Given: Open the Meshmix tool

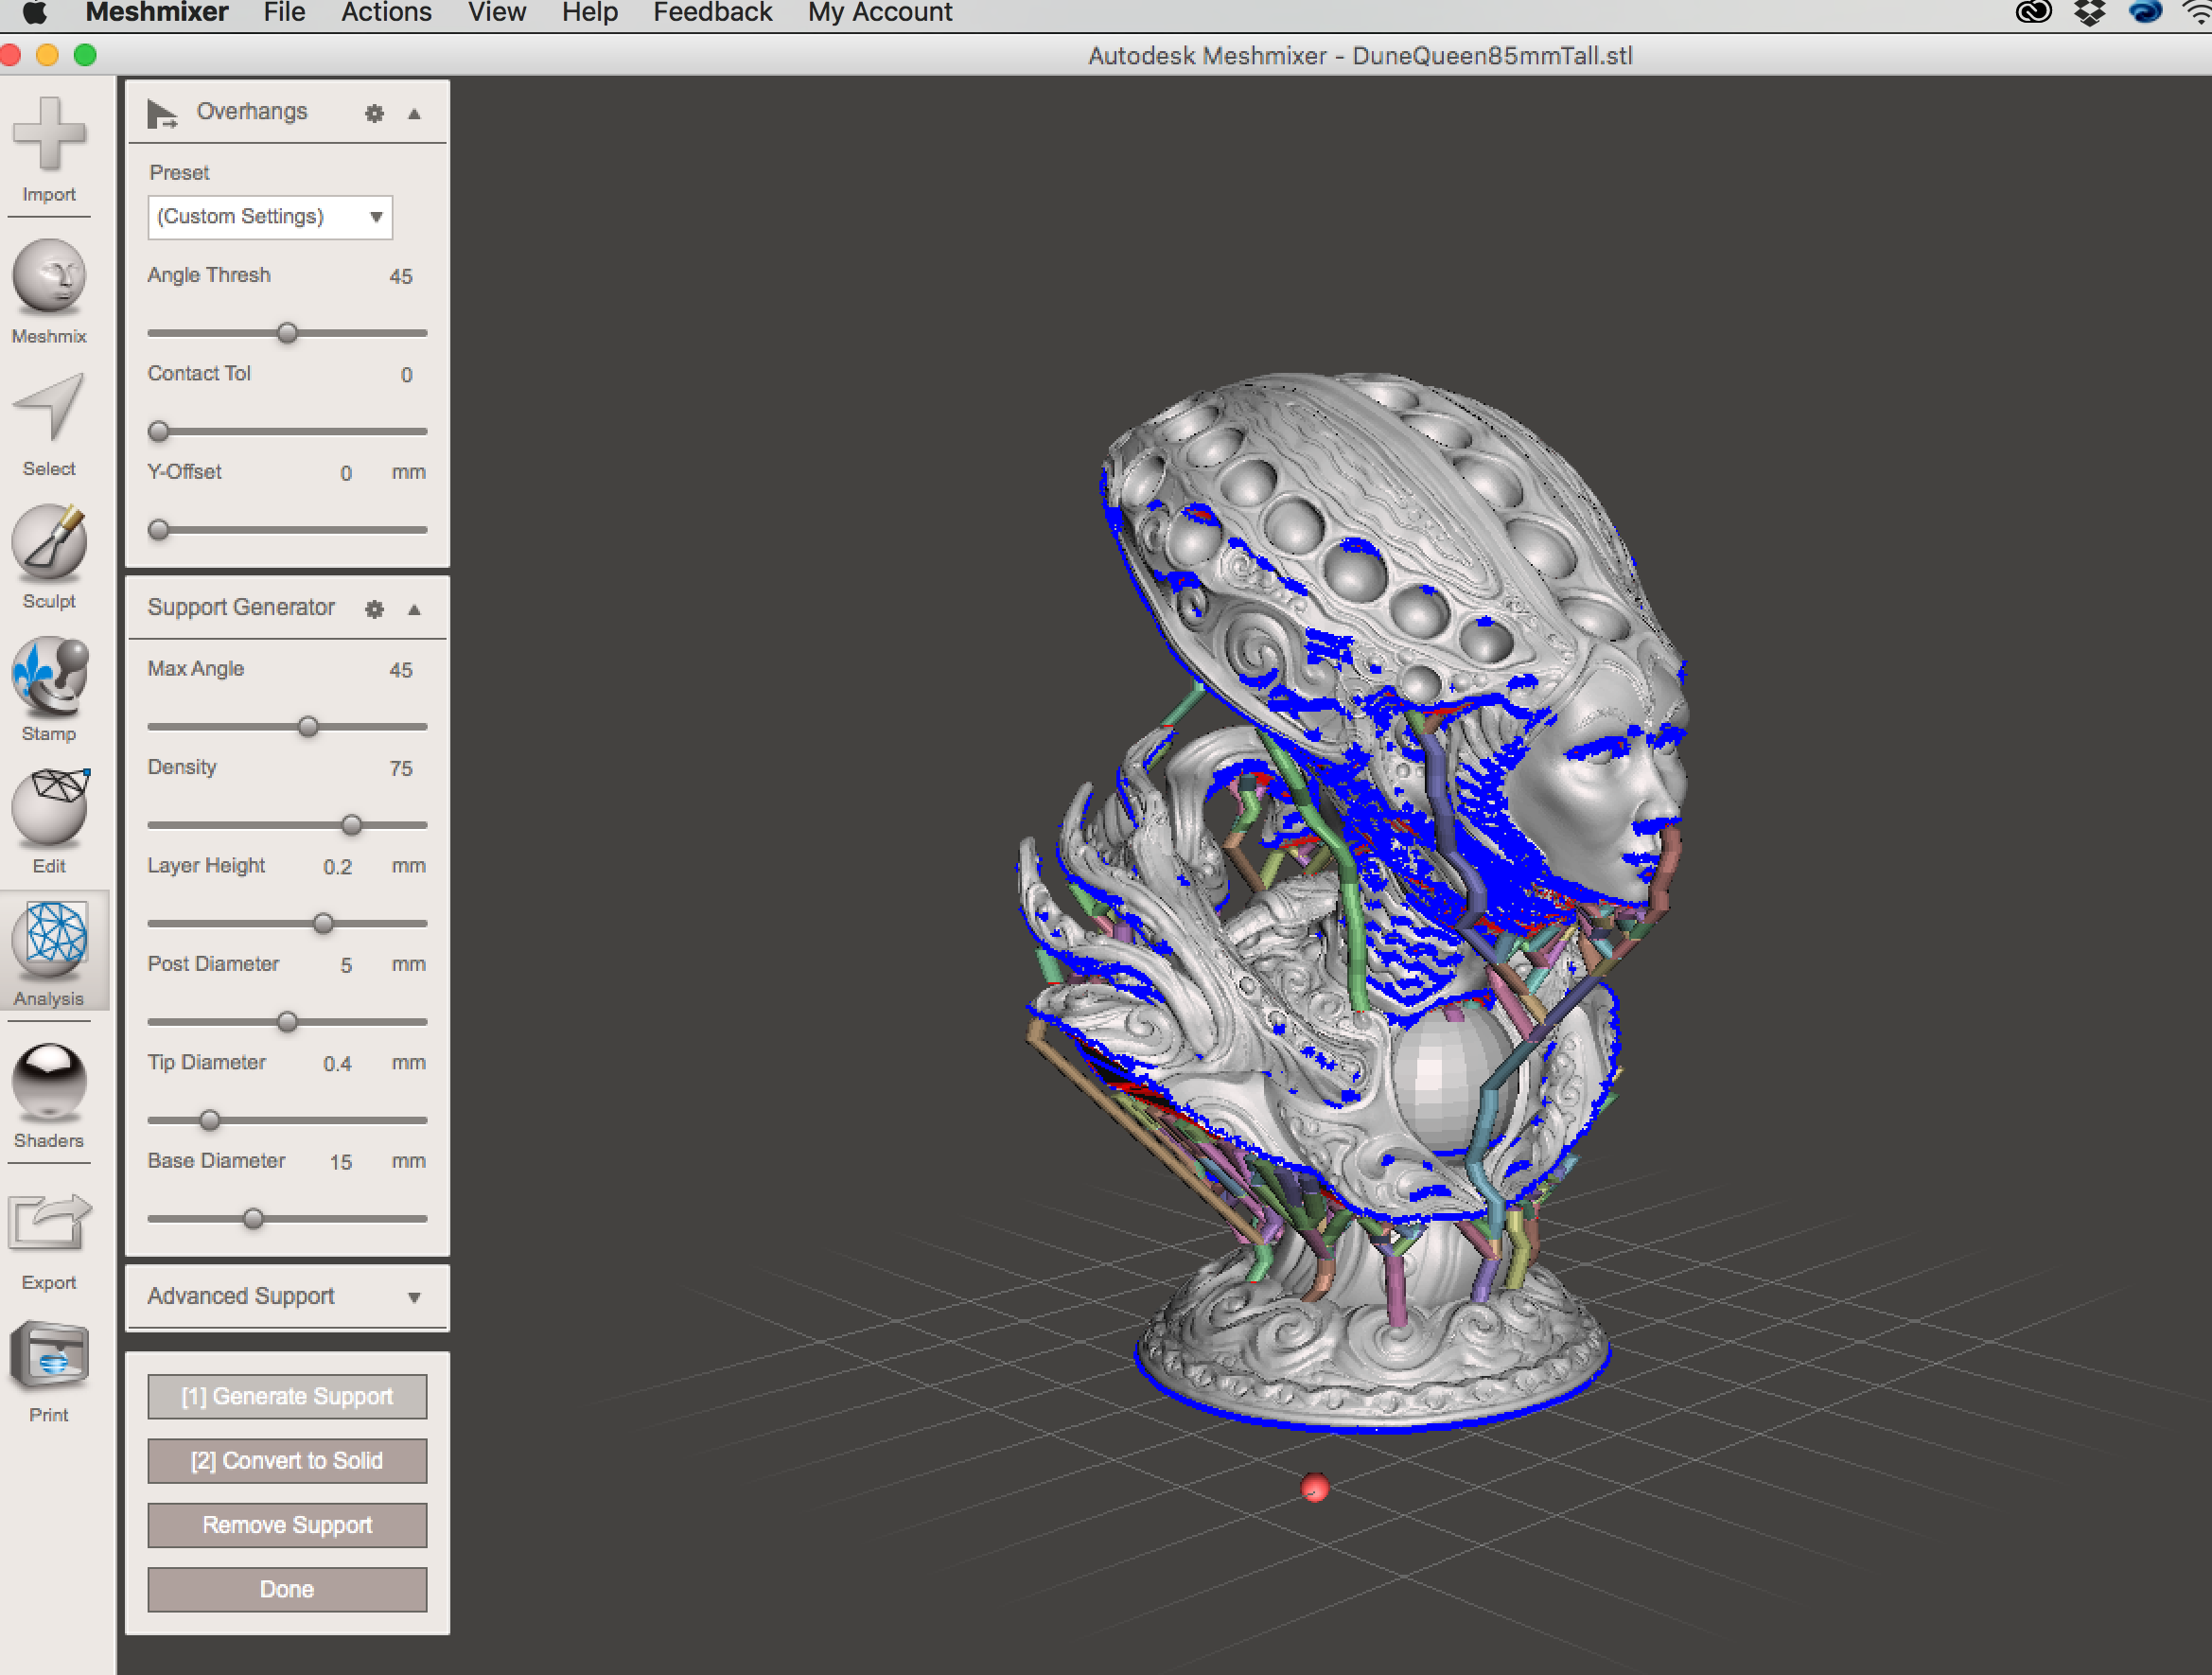Looking at the screenshot, I should pyautogui.click(x=49, y=275).
